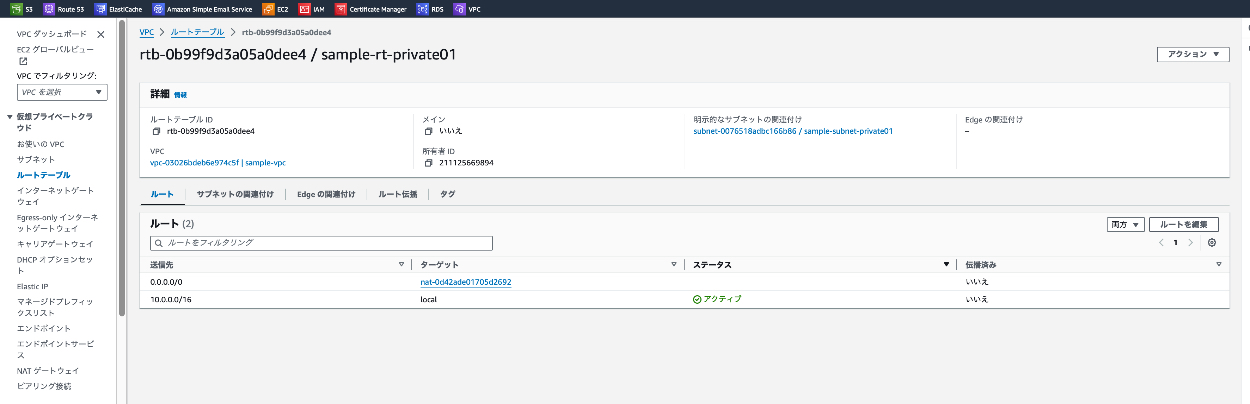Copy the owner ID 211125669894
Screen dimensions: 1250x404
pos(428,162)
